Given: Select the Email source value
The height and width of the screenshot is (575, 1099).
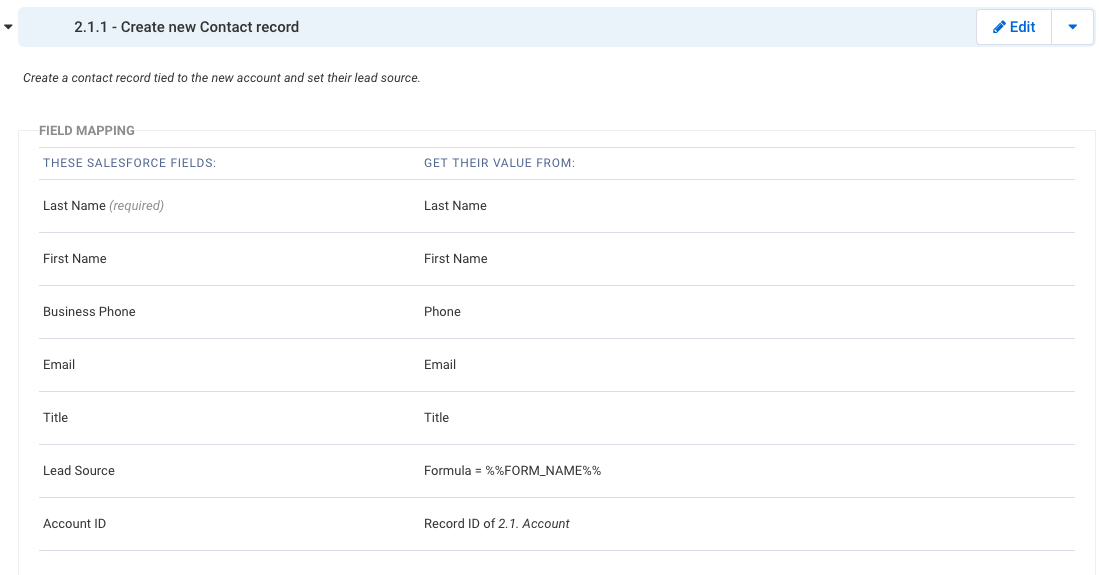Looking at the screenshot, I should click(439, 365).
